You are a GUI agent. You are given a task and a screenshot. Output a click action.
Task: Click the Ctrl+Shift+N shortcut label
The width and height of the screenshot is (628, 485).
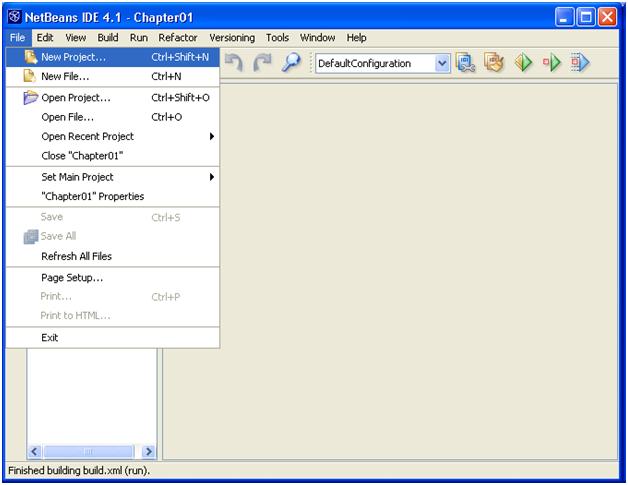pyautogui.click(x=180, y=57)
